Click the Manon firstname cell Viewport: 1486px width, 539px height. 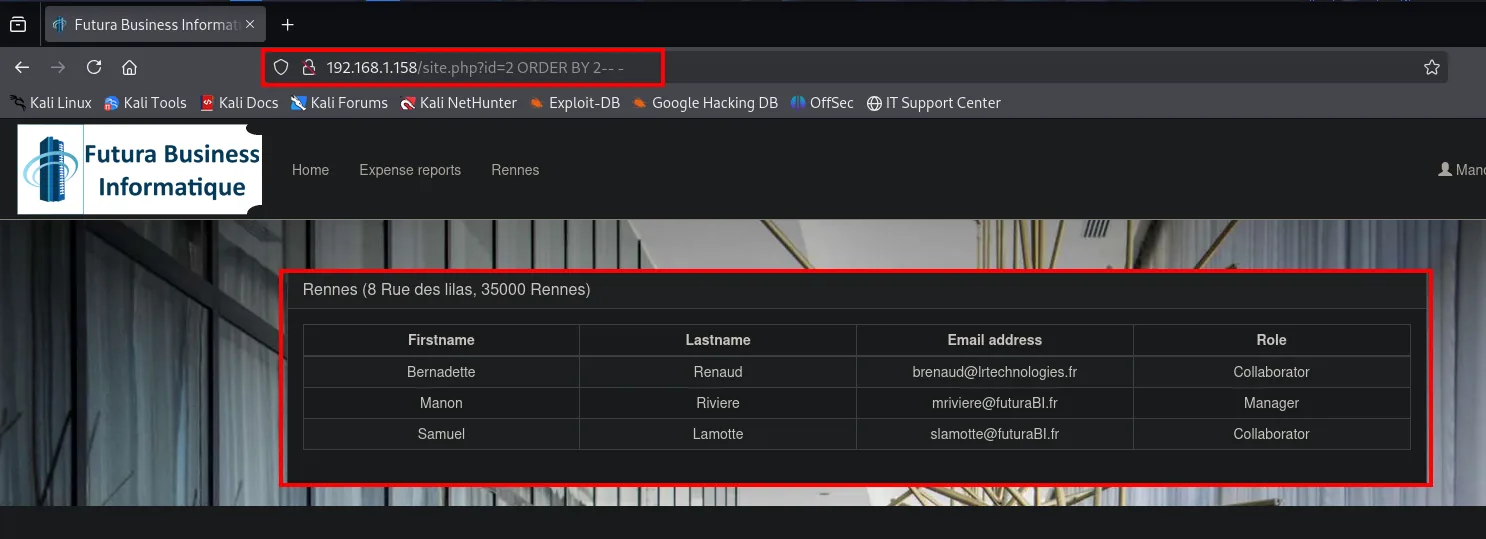(x=441, y=403)
